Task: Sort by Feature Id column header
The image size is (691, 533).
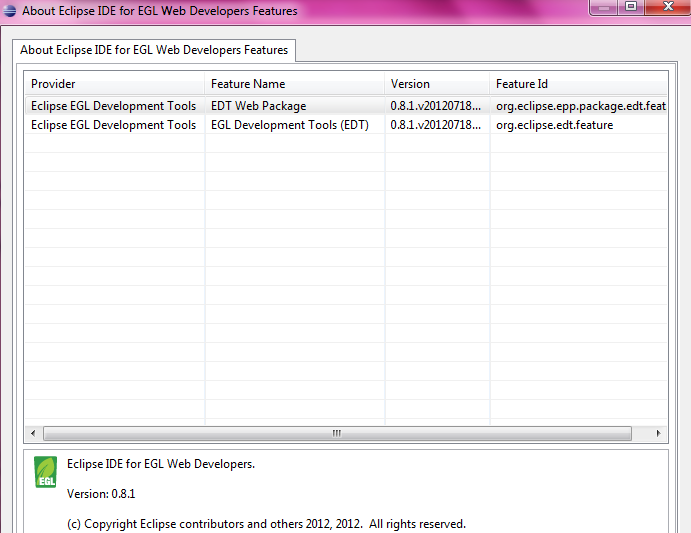Action: click(578, 84)
